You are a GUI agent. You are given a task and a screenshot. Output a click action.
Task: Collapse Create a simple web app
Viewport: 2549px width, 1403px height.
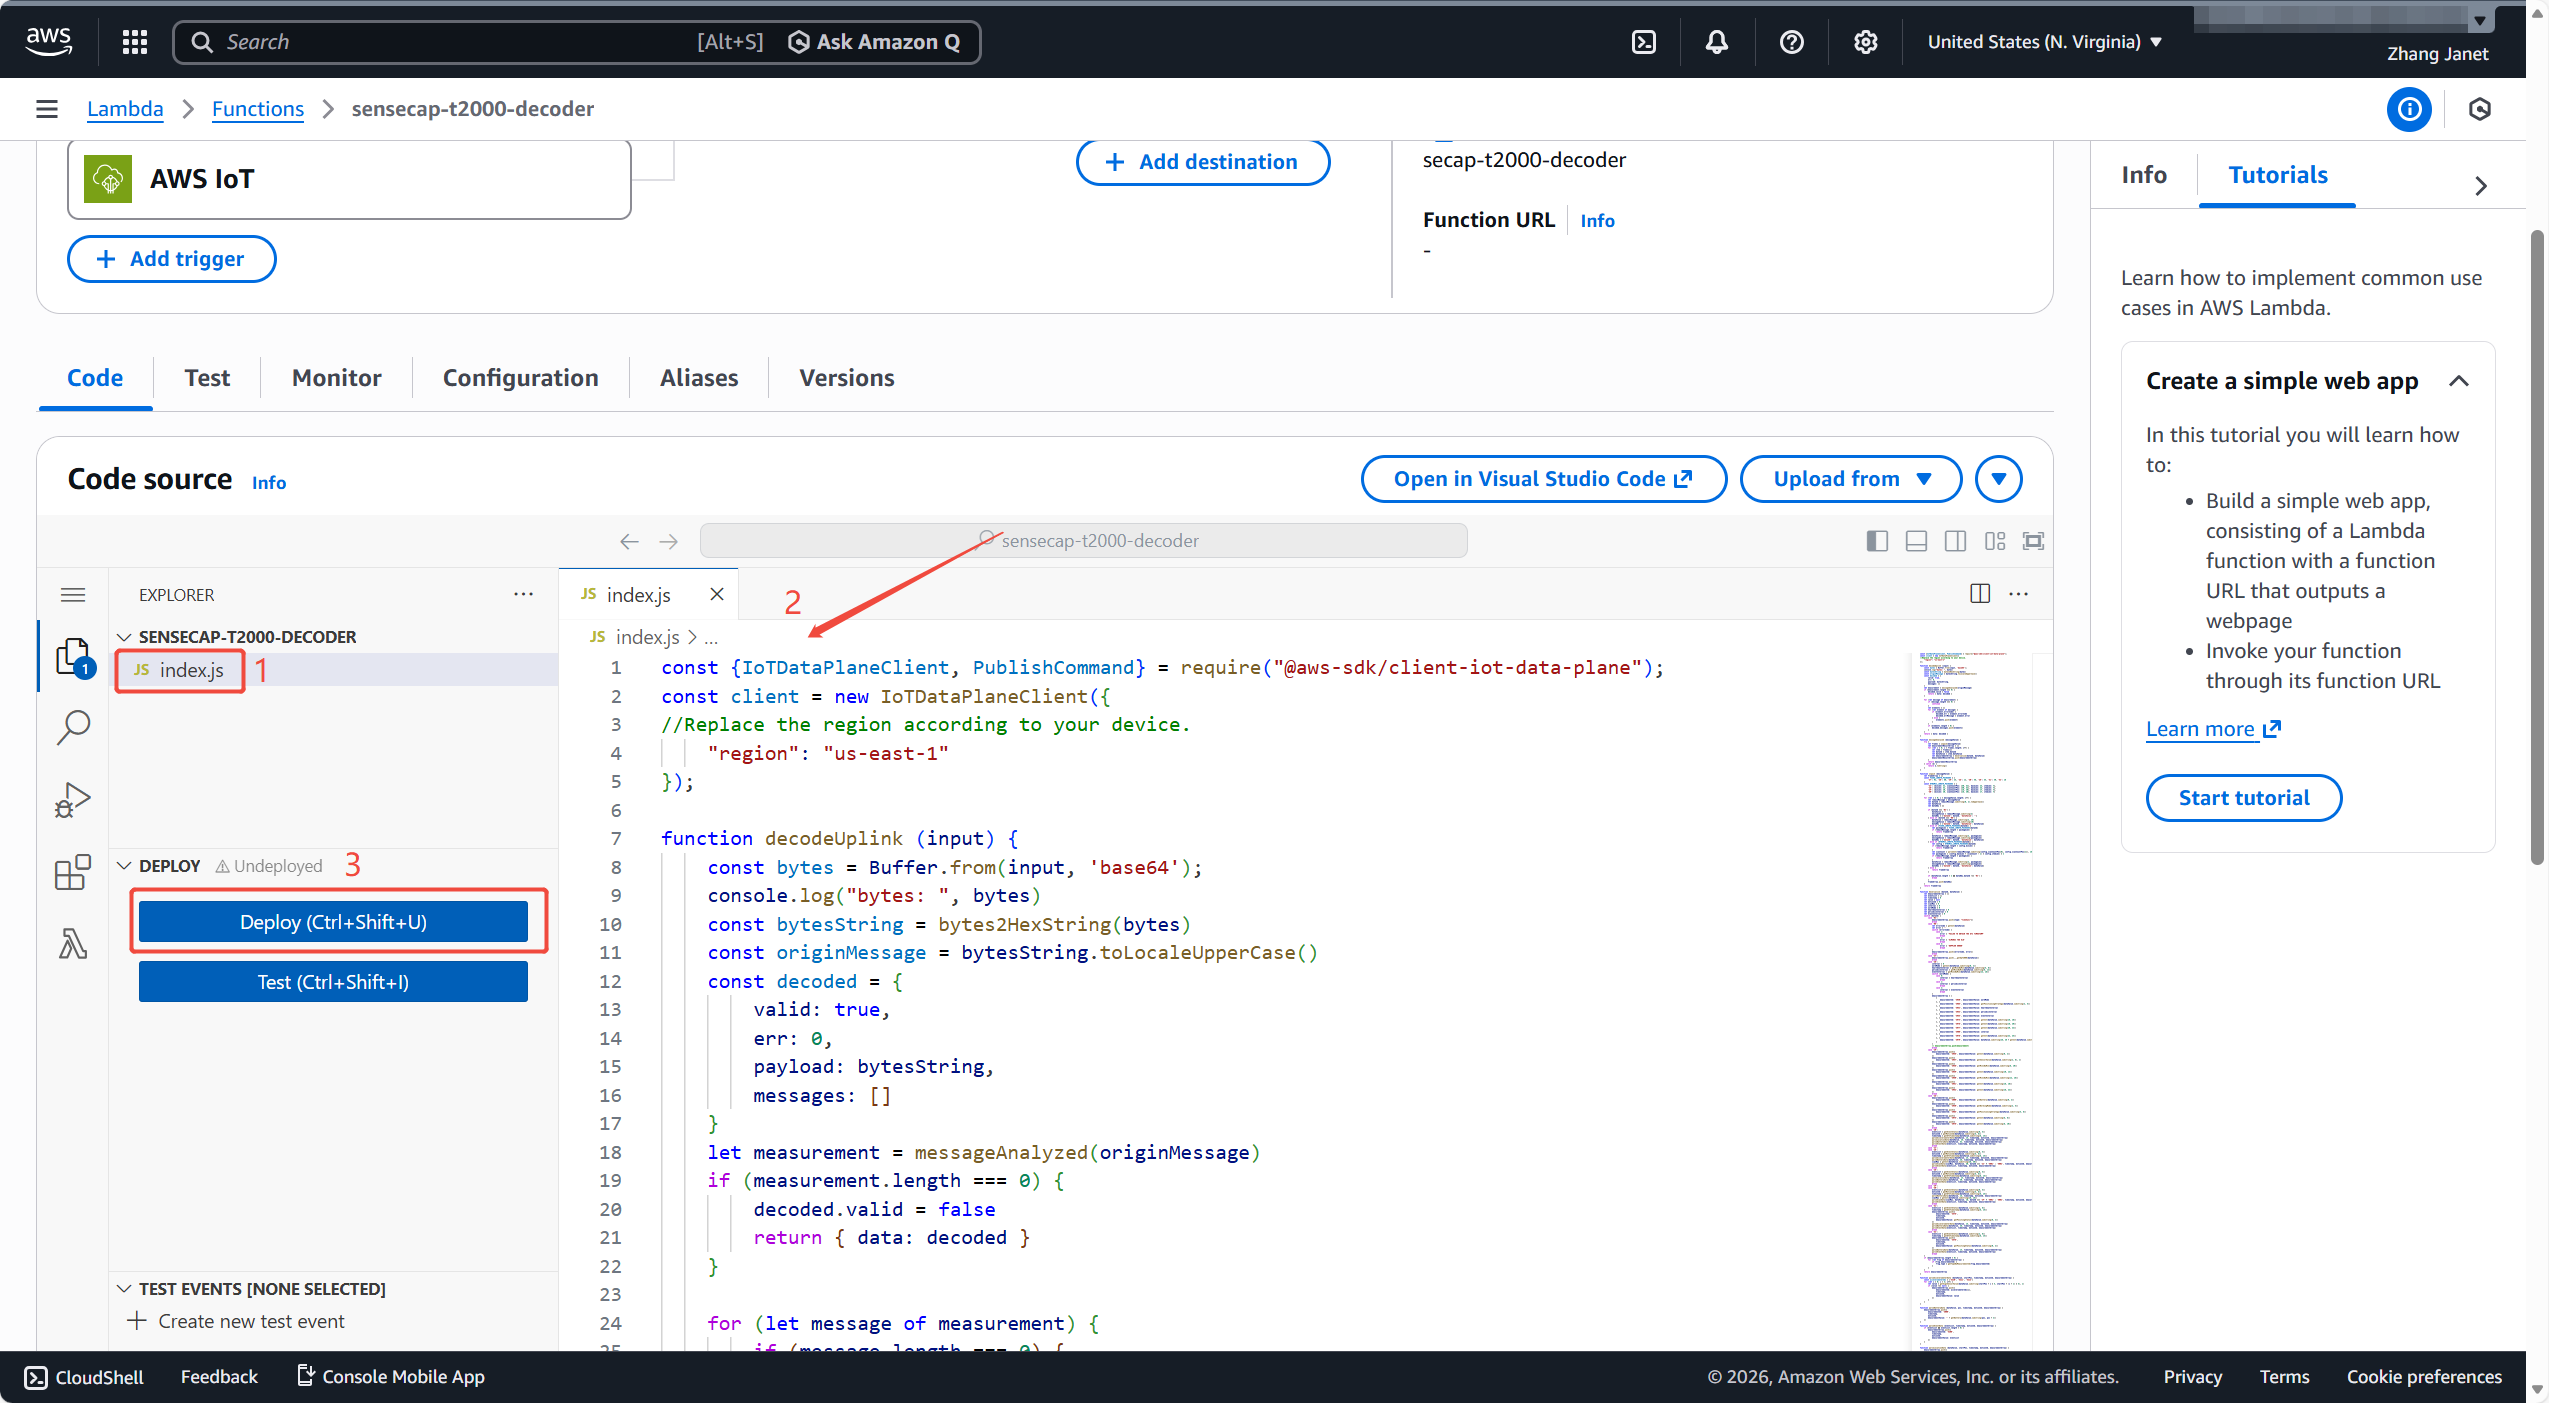coord(2459,381)
